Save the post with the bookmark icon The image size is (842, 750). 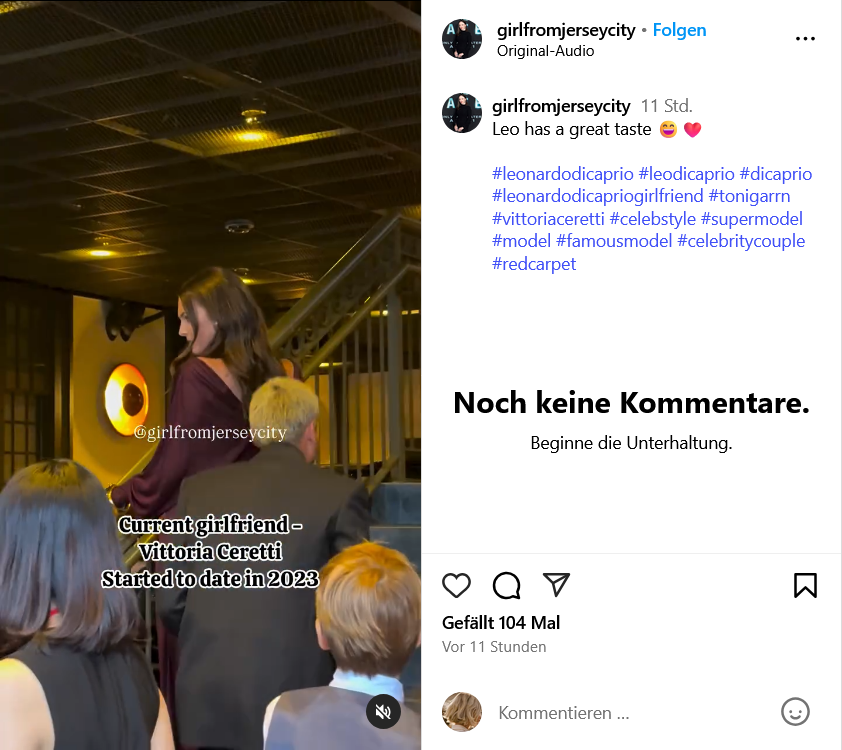805,585
